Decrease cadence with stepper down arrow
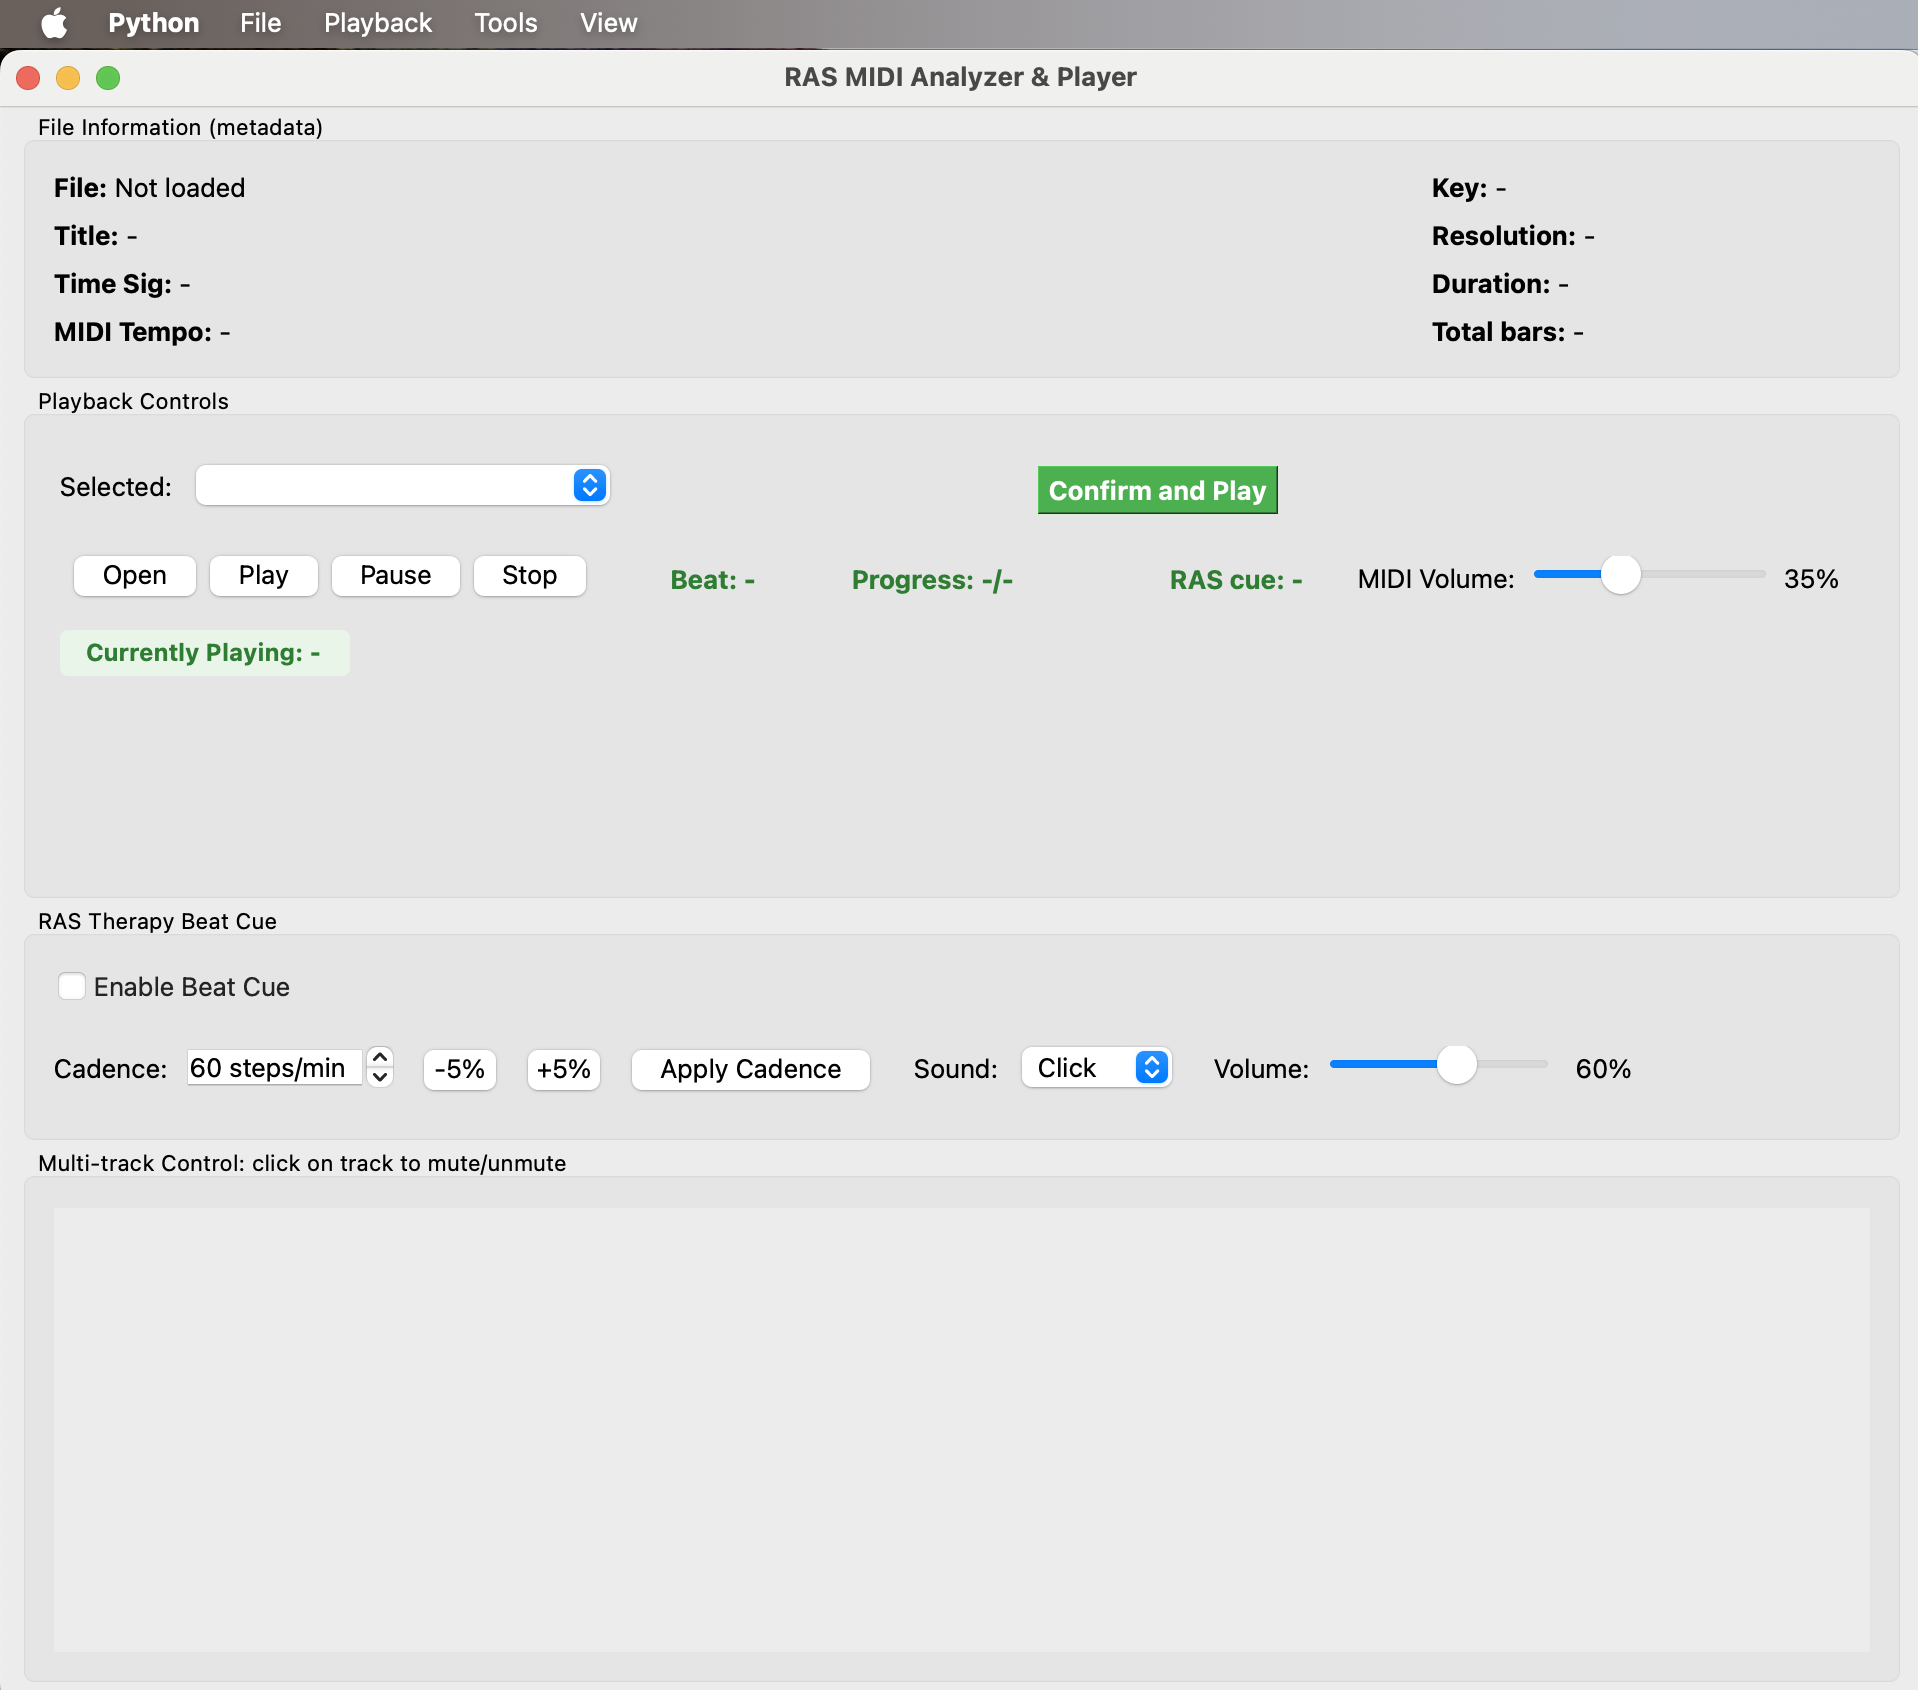This screenshot has height=1690, width=1918. click(x=380, y=1078)
